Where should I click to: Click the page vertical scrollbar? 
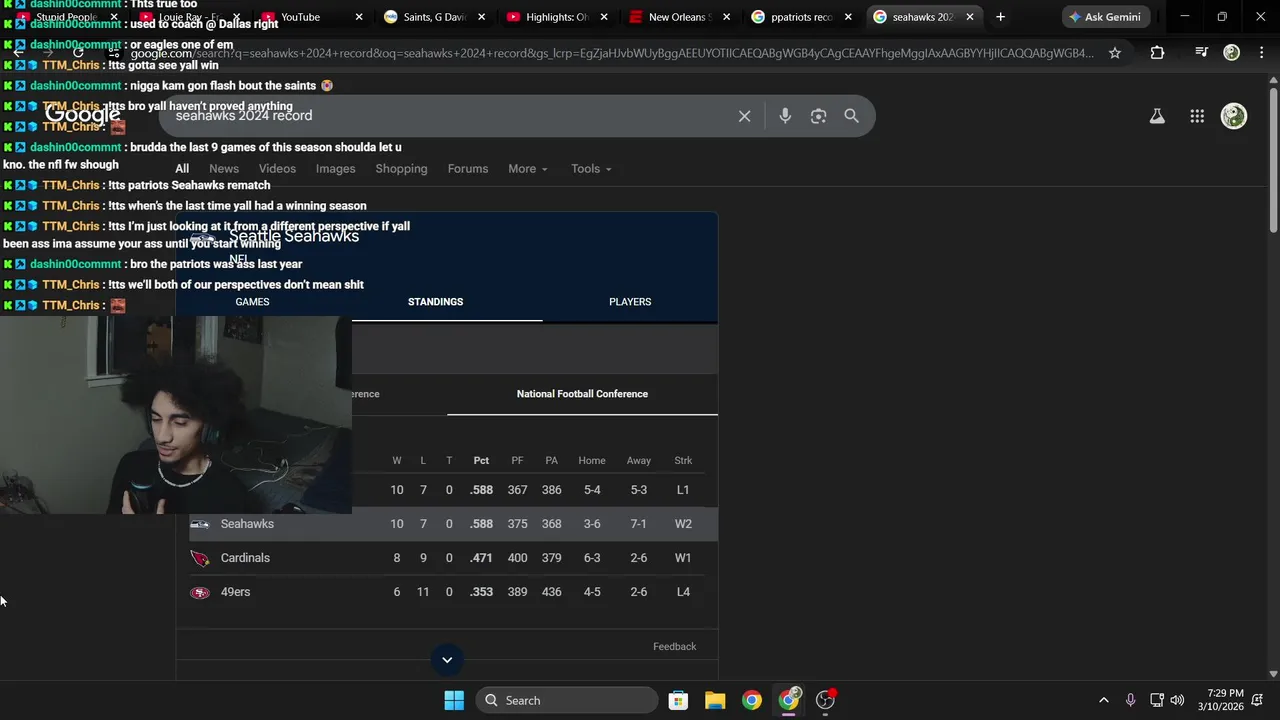click(1273, 160)
